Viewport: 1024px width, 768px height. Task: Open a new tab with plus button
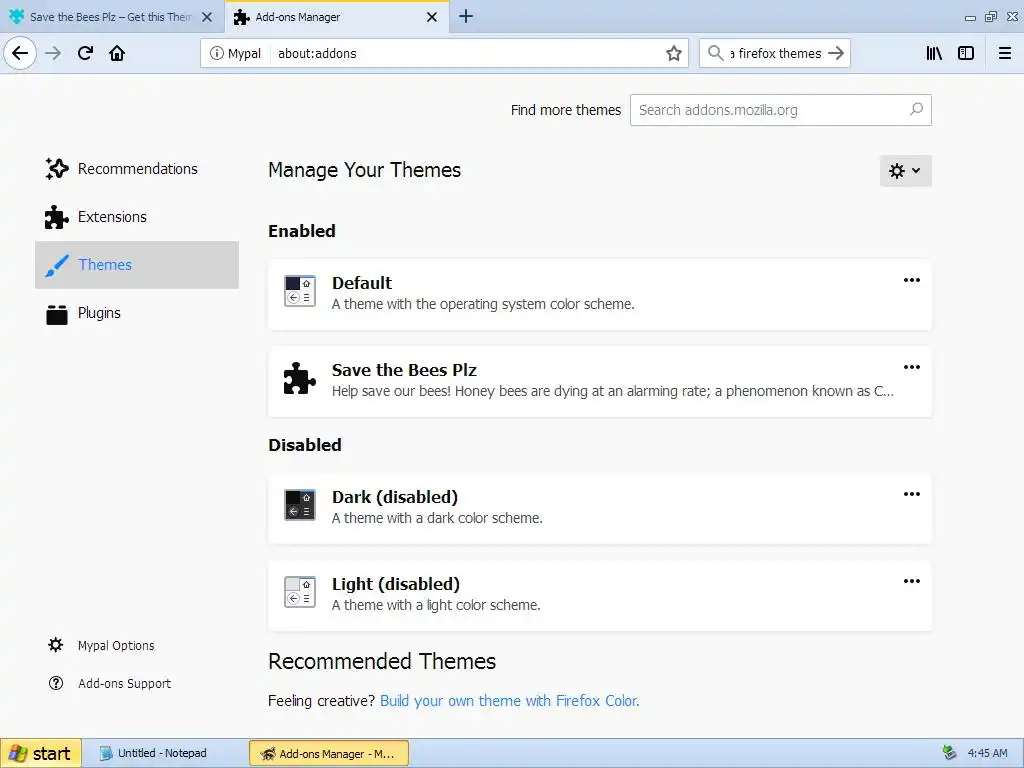pyautogui.click(x=466, y=16)
